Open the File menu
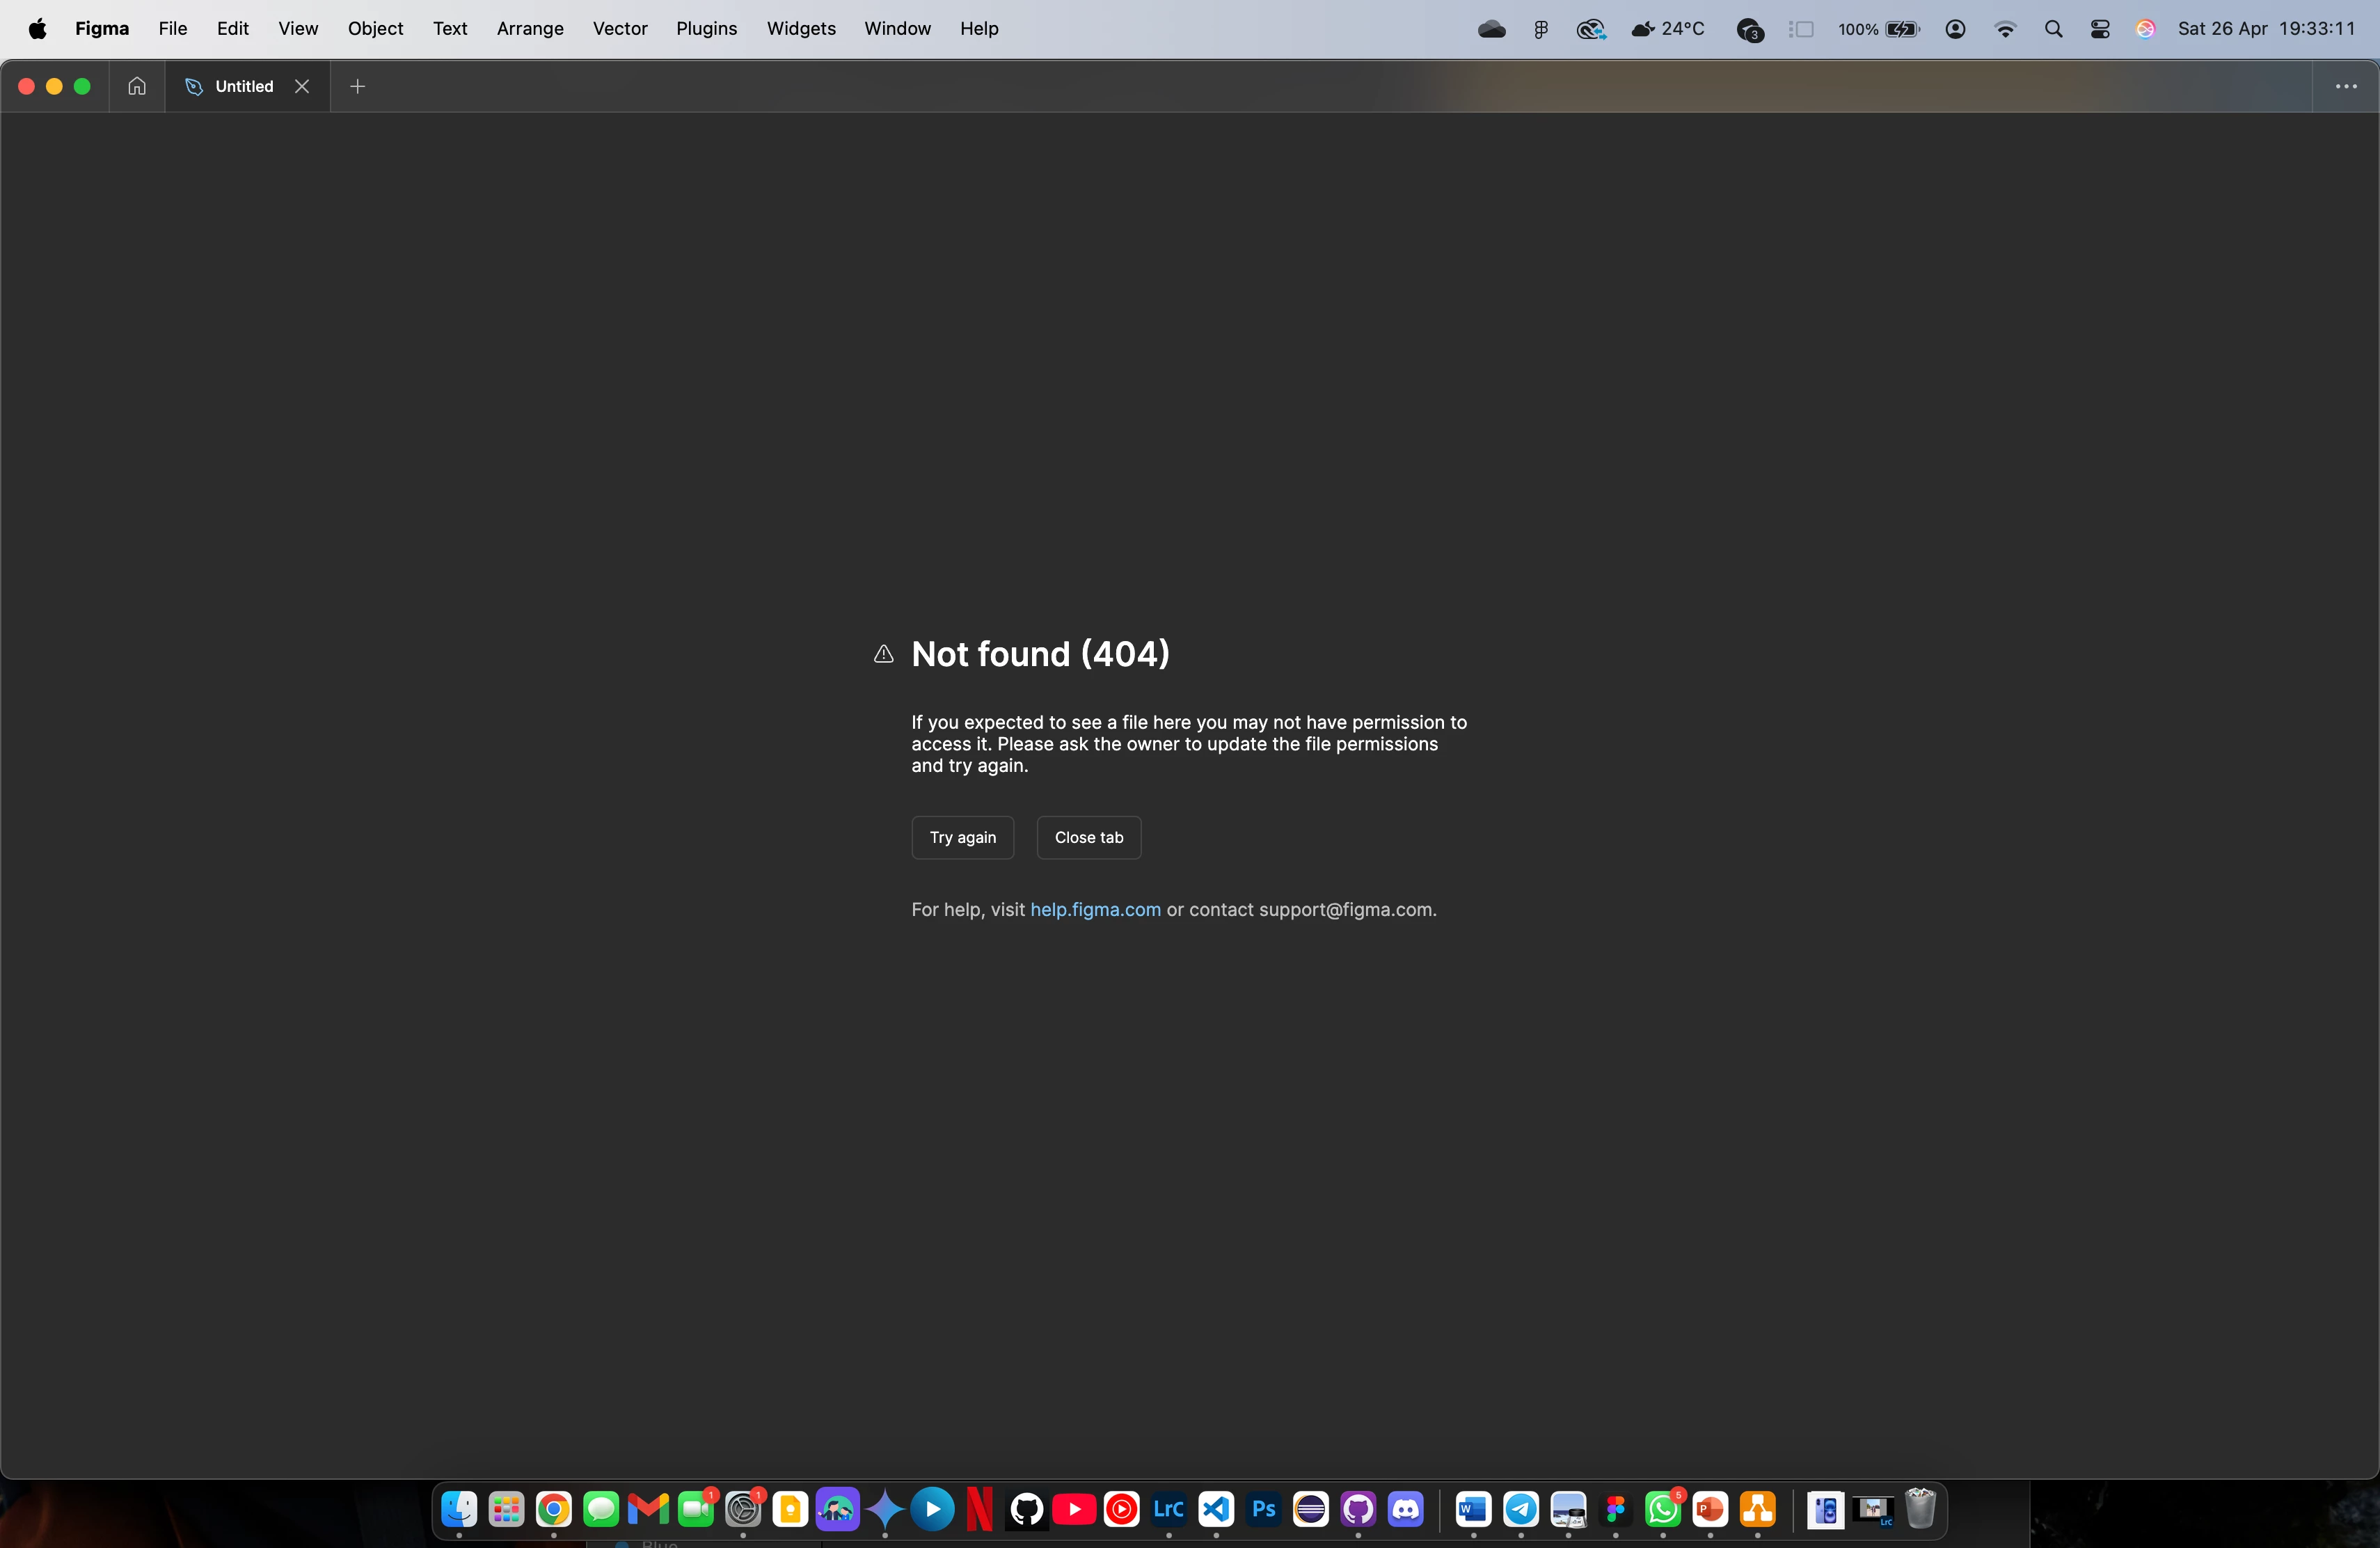 (173, 29)
